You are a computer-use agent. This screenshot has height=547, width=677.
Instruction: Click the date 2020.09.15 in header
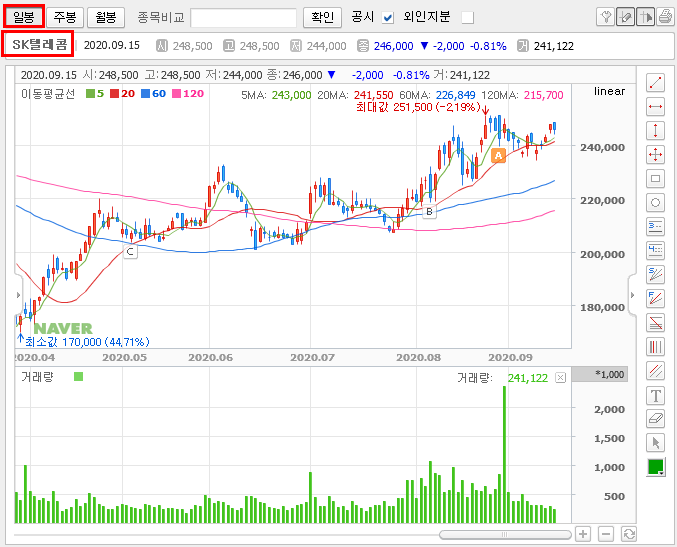[112, 45]
